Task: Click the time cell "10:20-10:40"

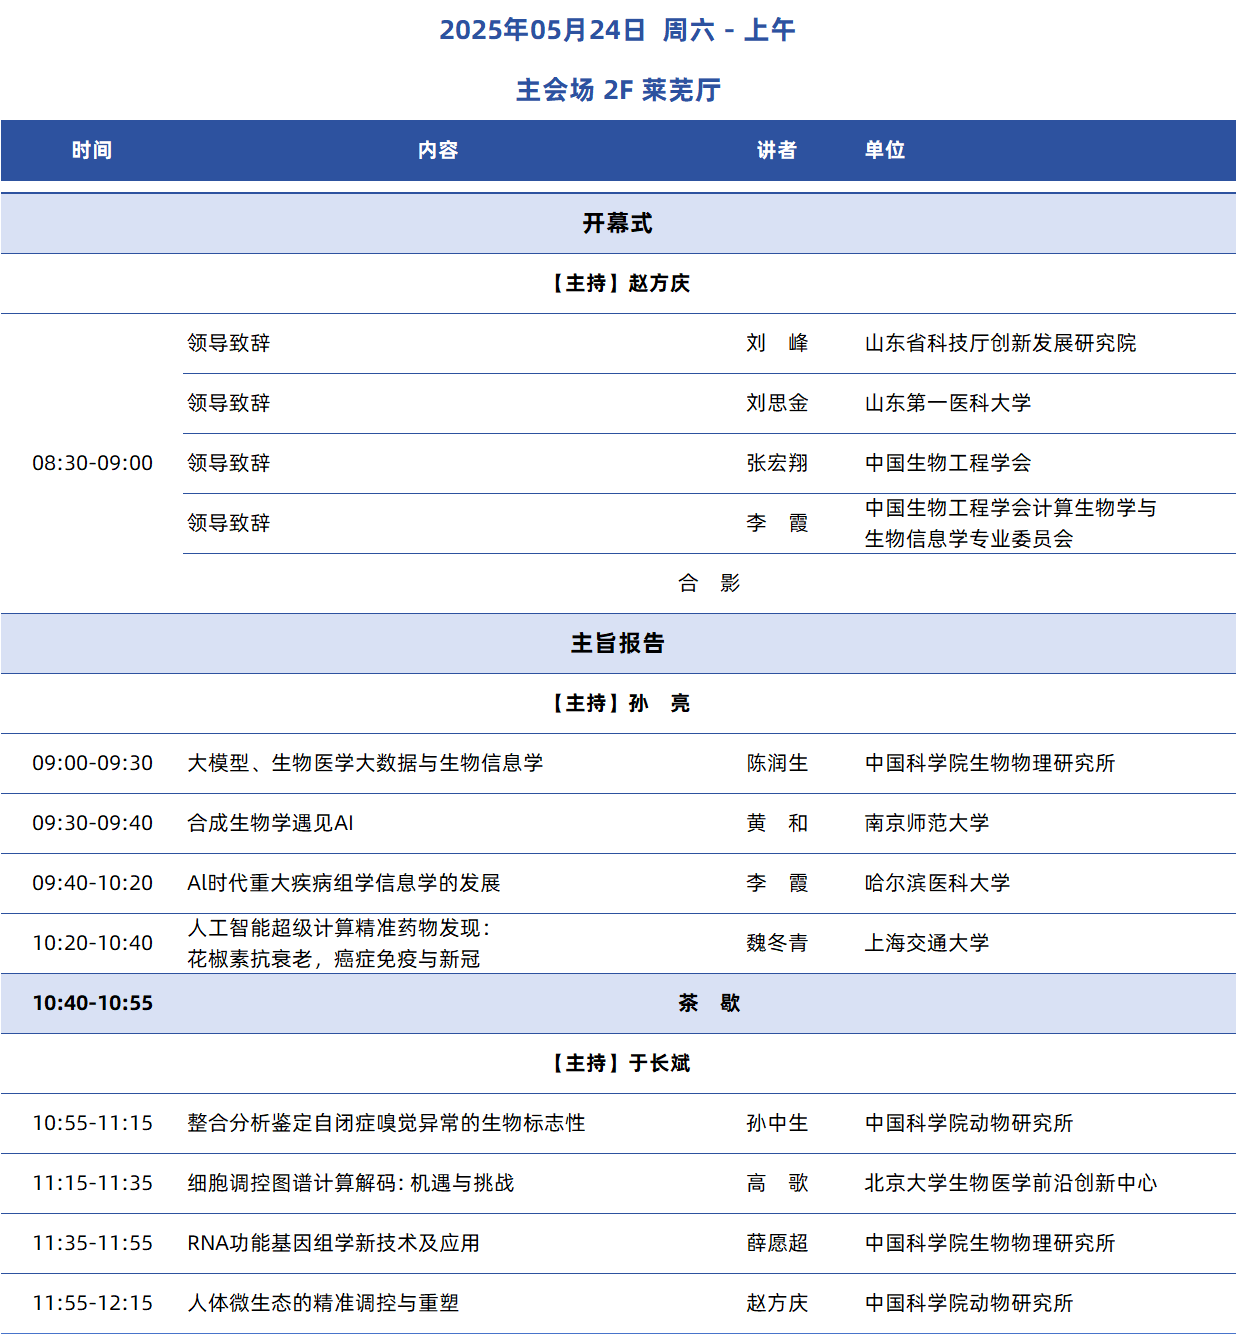Action: 93,943
